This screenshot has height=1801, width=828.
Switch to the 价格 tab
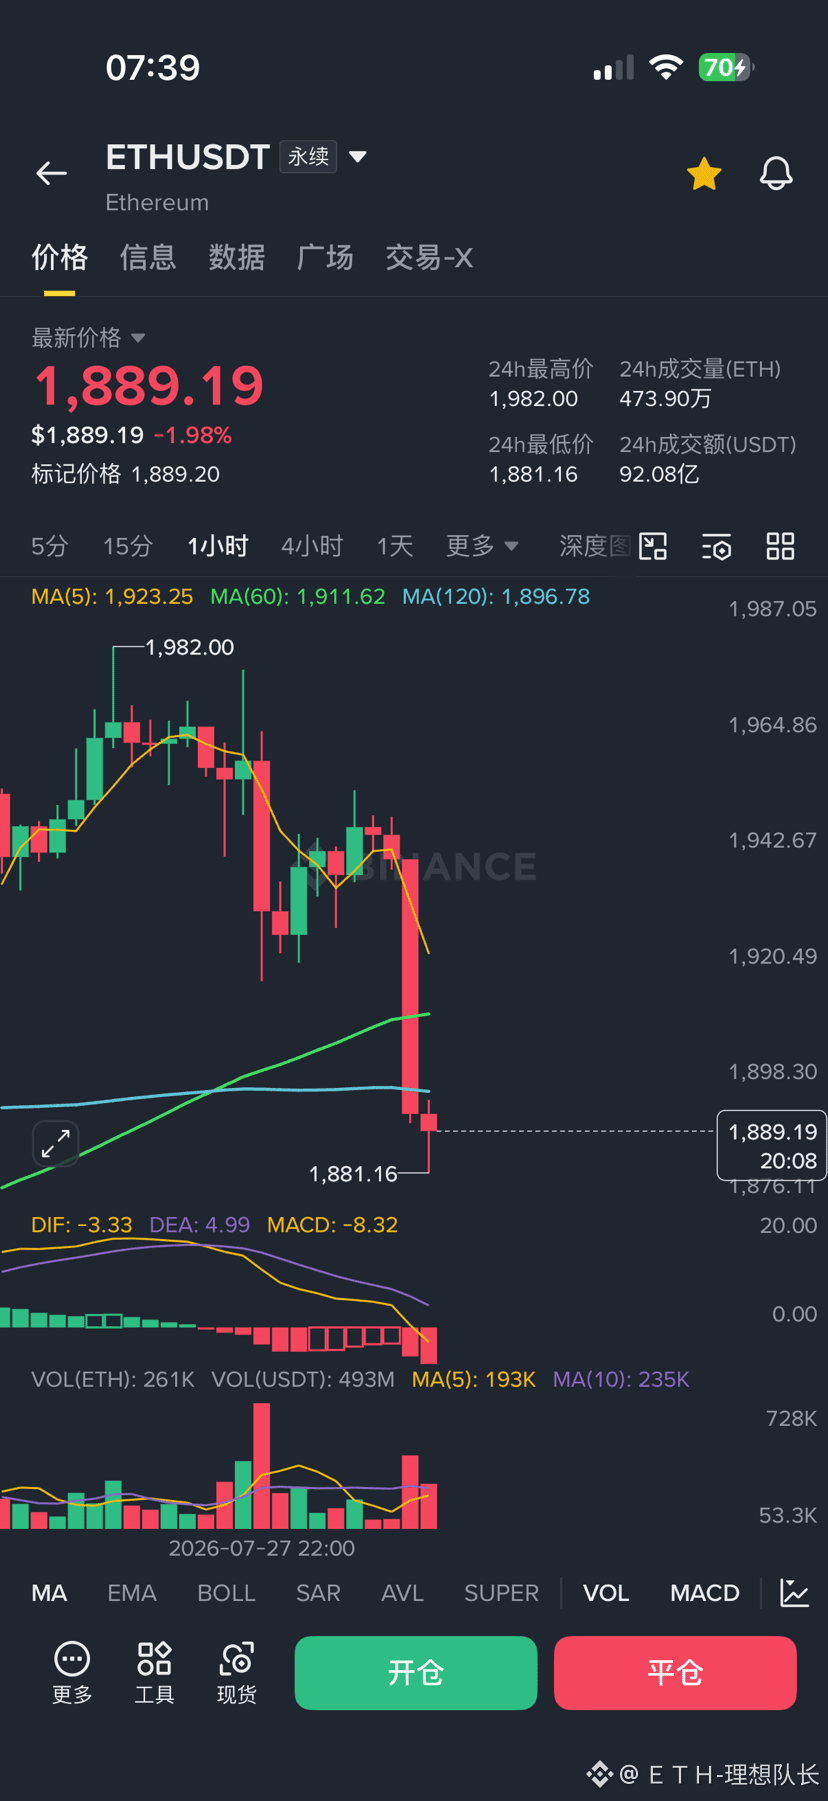pos(59,258)
